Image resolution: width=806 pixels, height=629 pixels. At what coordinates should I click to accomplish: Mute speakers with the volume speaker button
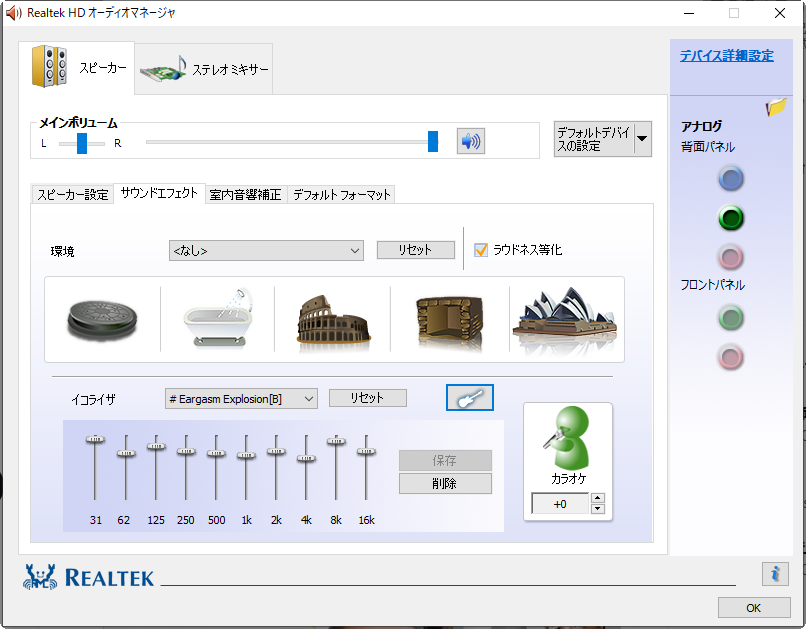(x=470, y=141)
